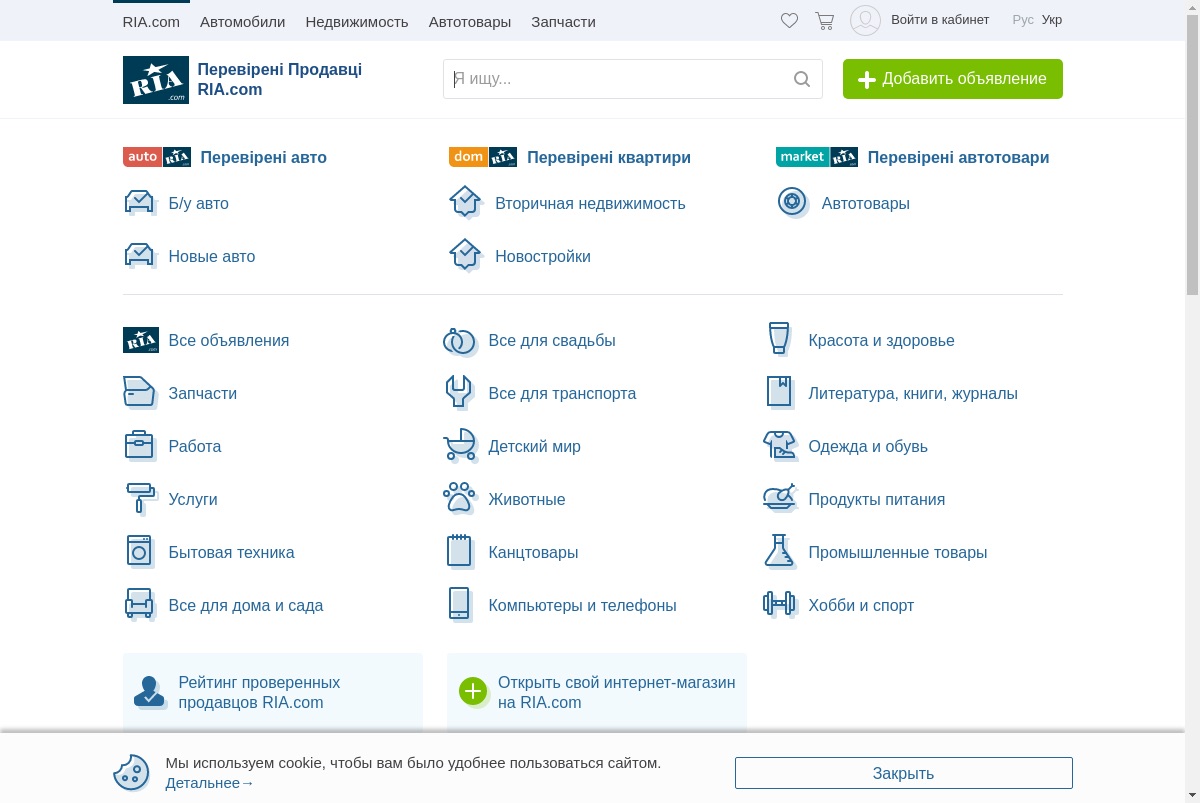Viewport: 1200px width, 803px height.
Task: Click the car door icon for Запчасти
Action: pos(140,393)
